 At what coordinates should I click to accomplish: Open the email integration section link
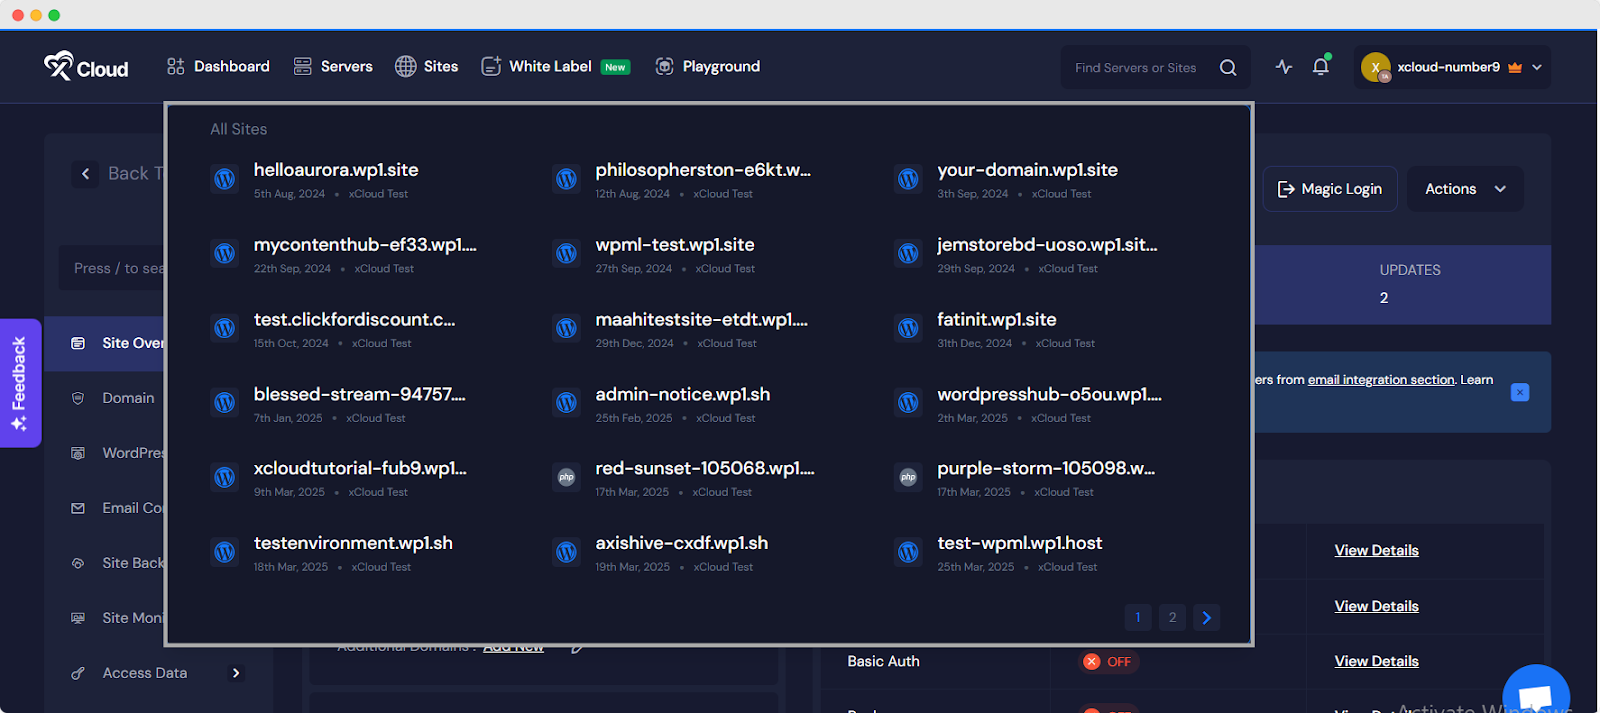1381,380
